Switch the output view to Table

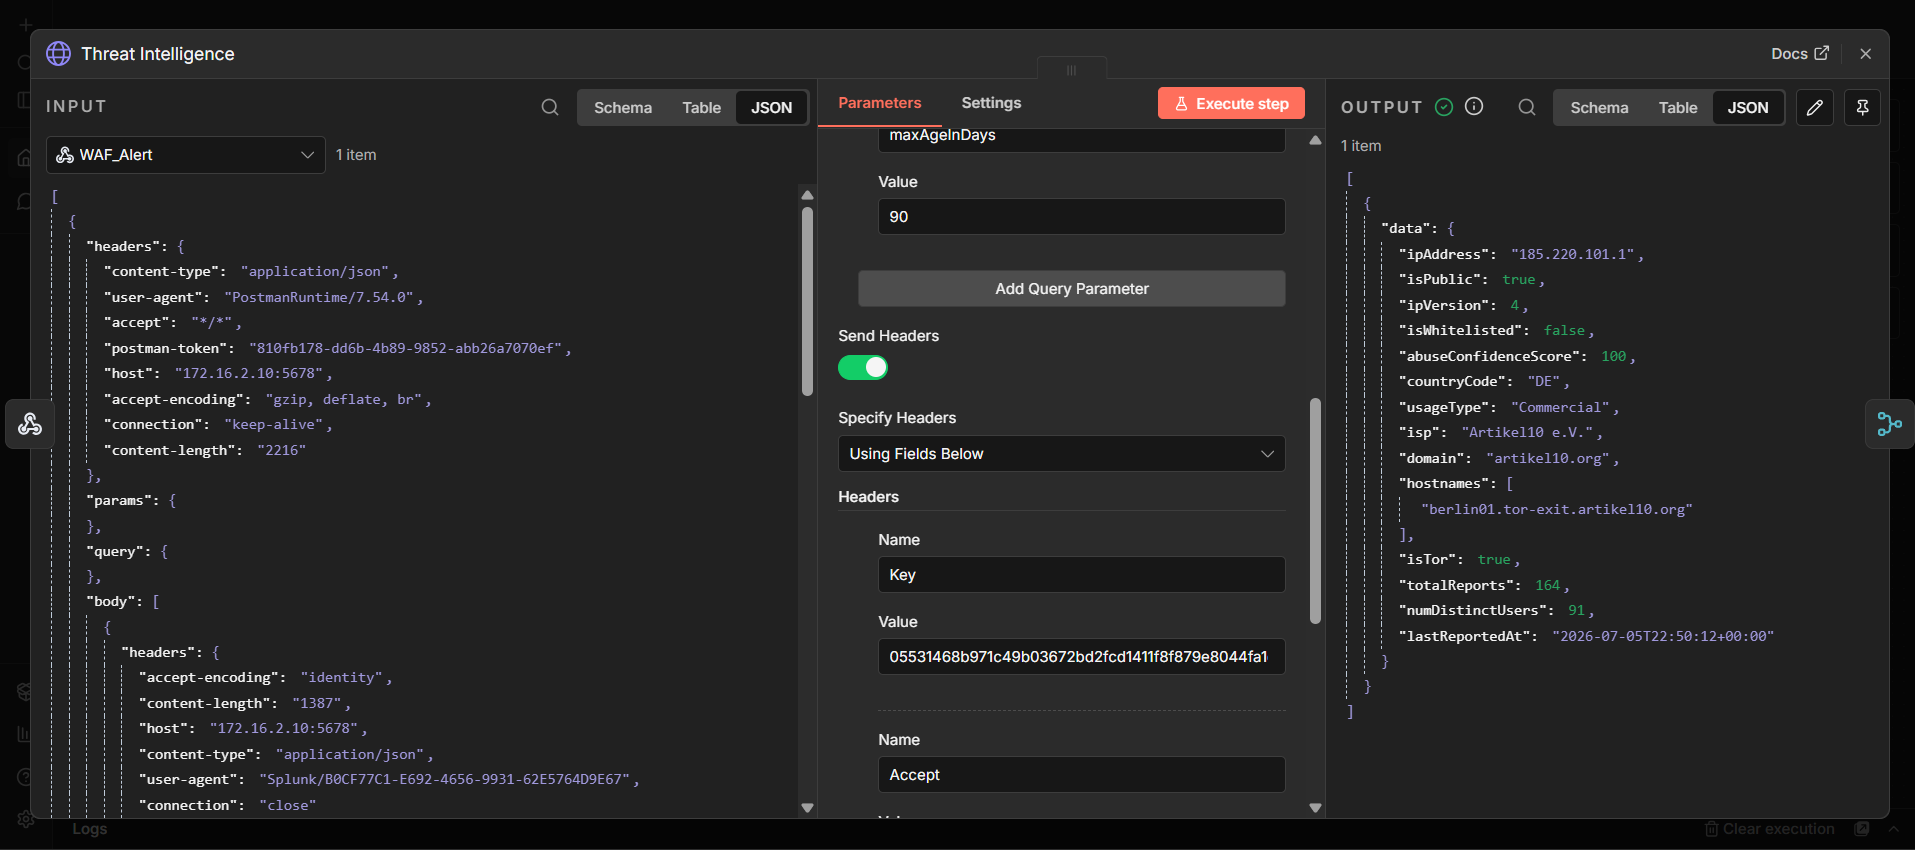tap(1677, 107)
